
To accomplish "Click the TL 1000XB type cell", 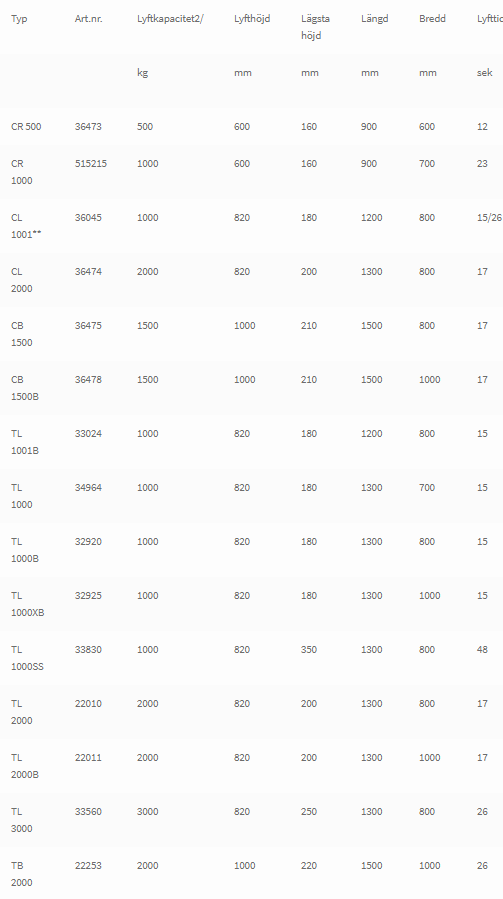I will point(28,604).
